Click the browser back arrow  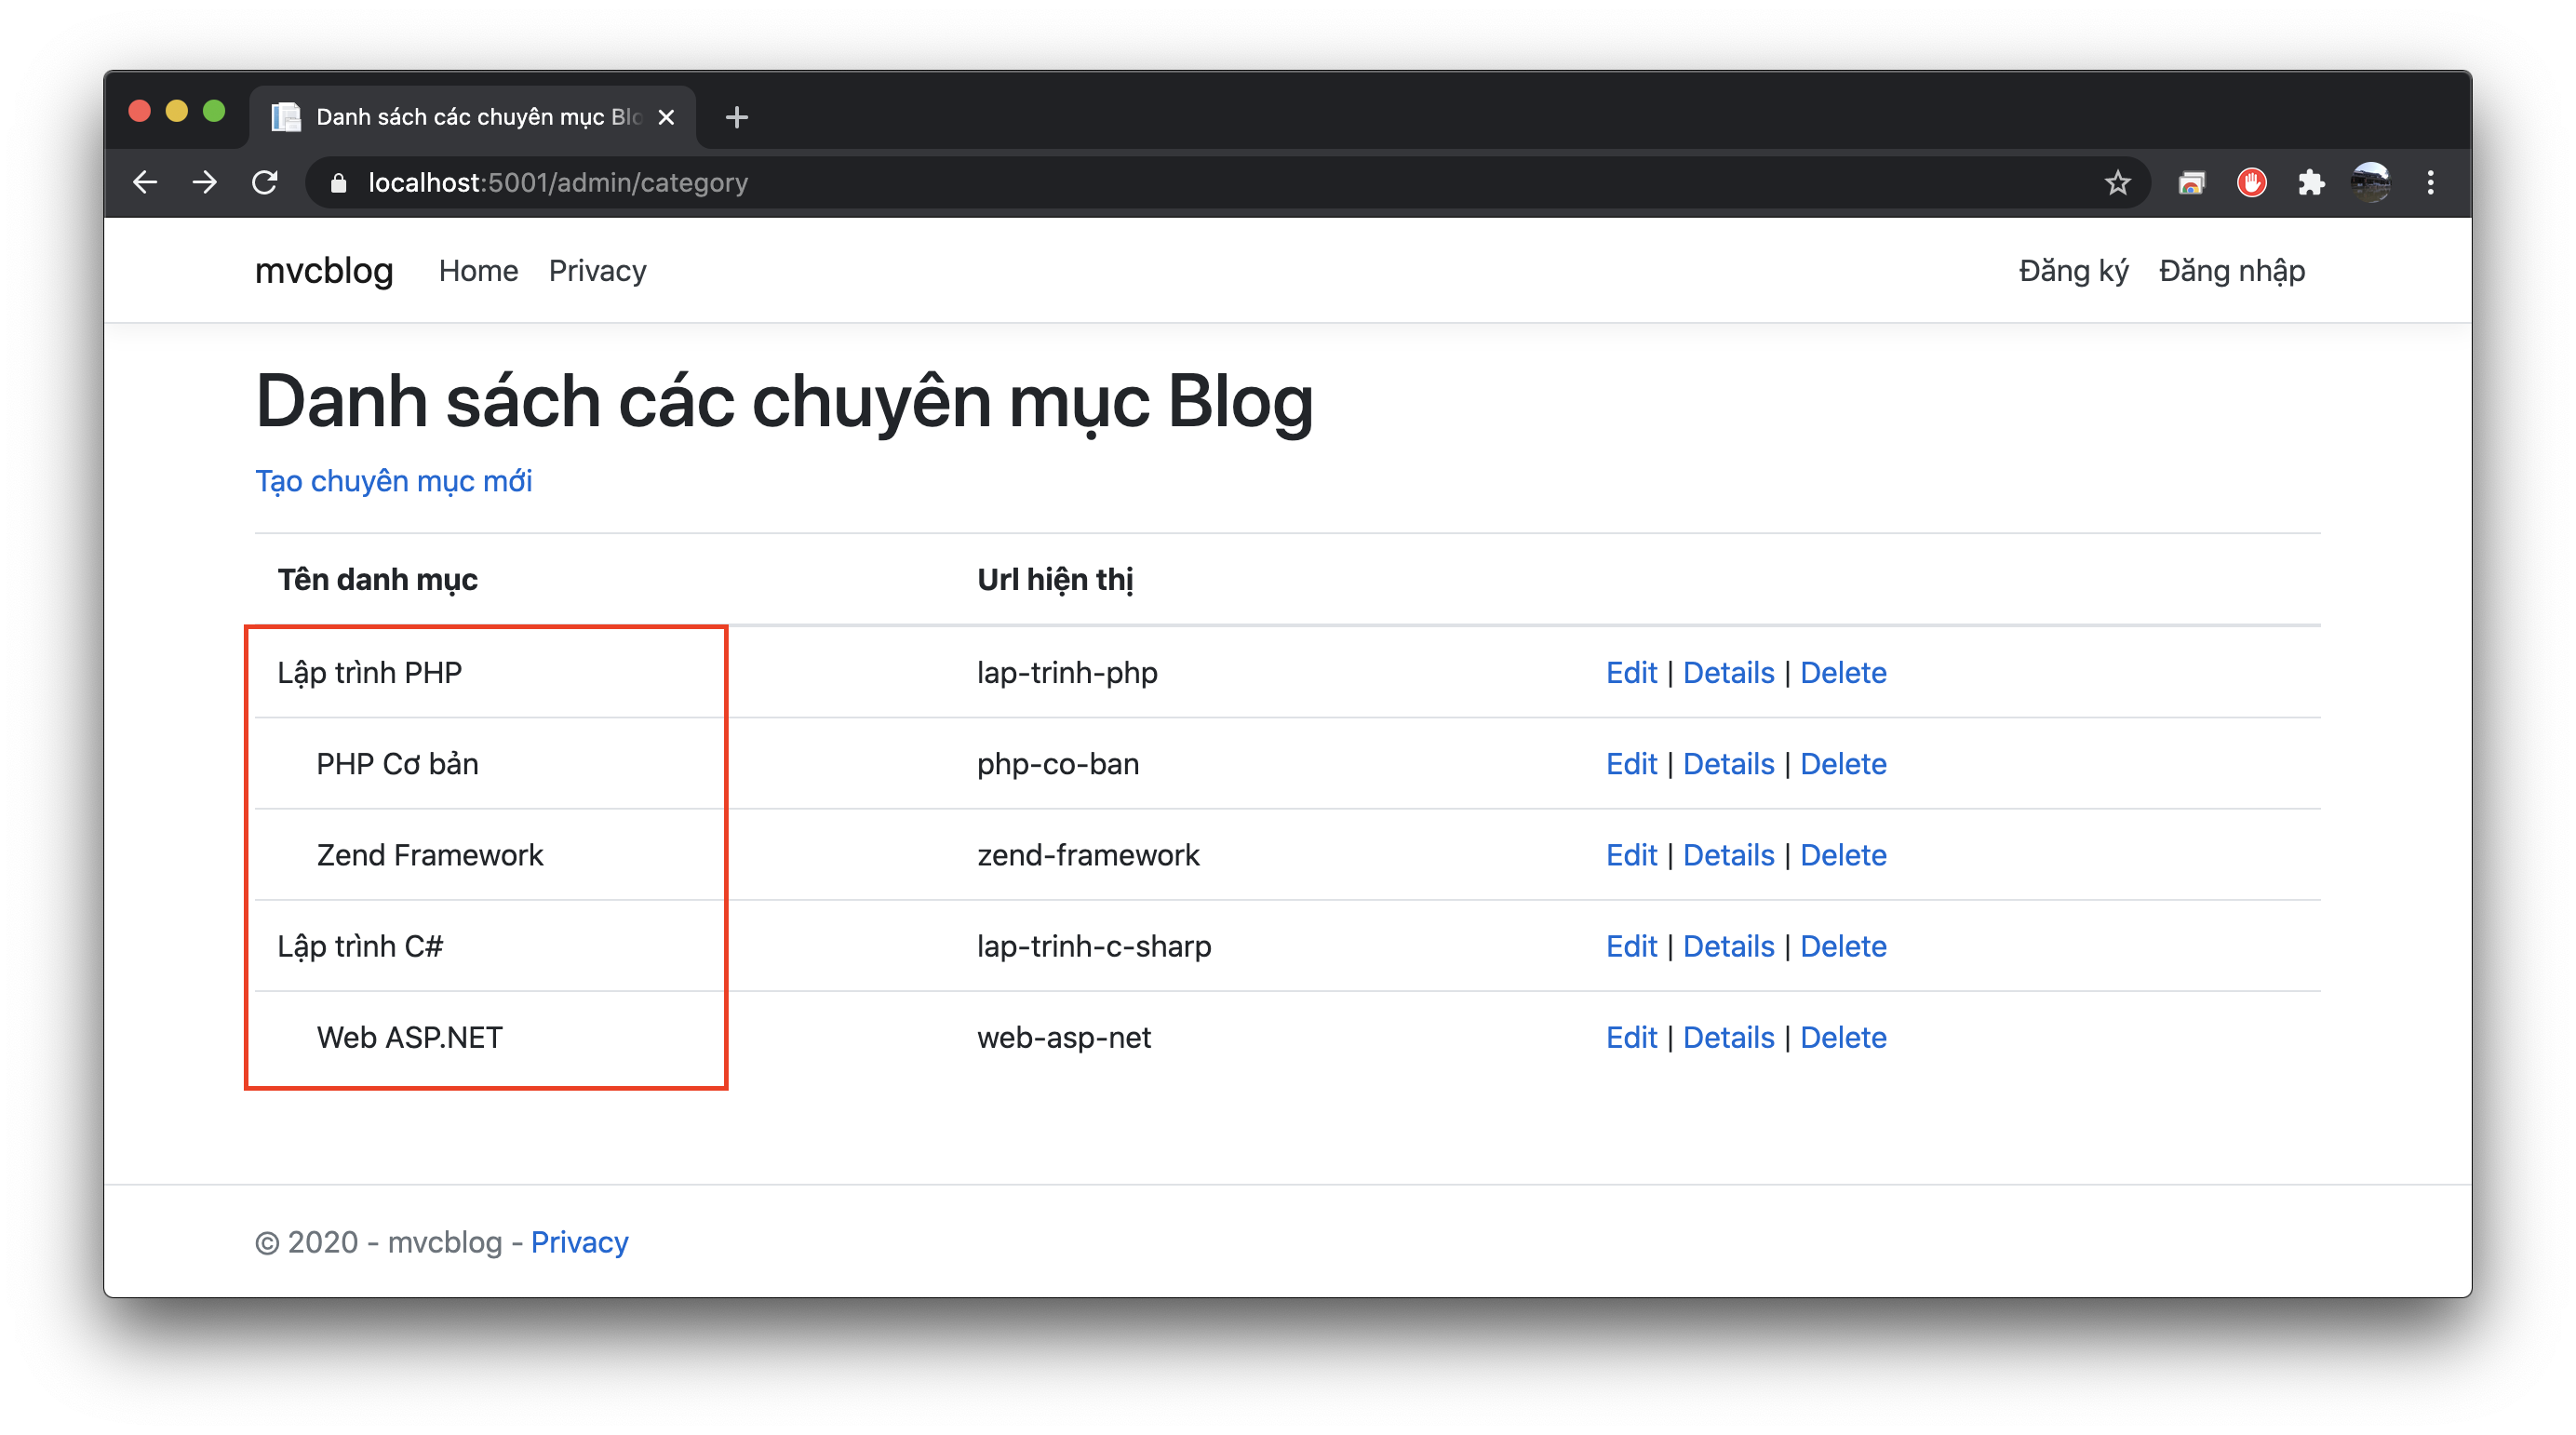(x=146, y=182)
